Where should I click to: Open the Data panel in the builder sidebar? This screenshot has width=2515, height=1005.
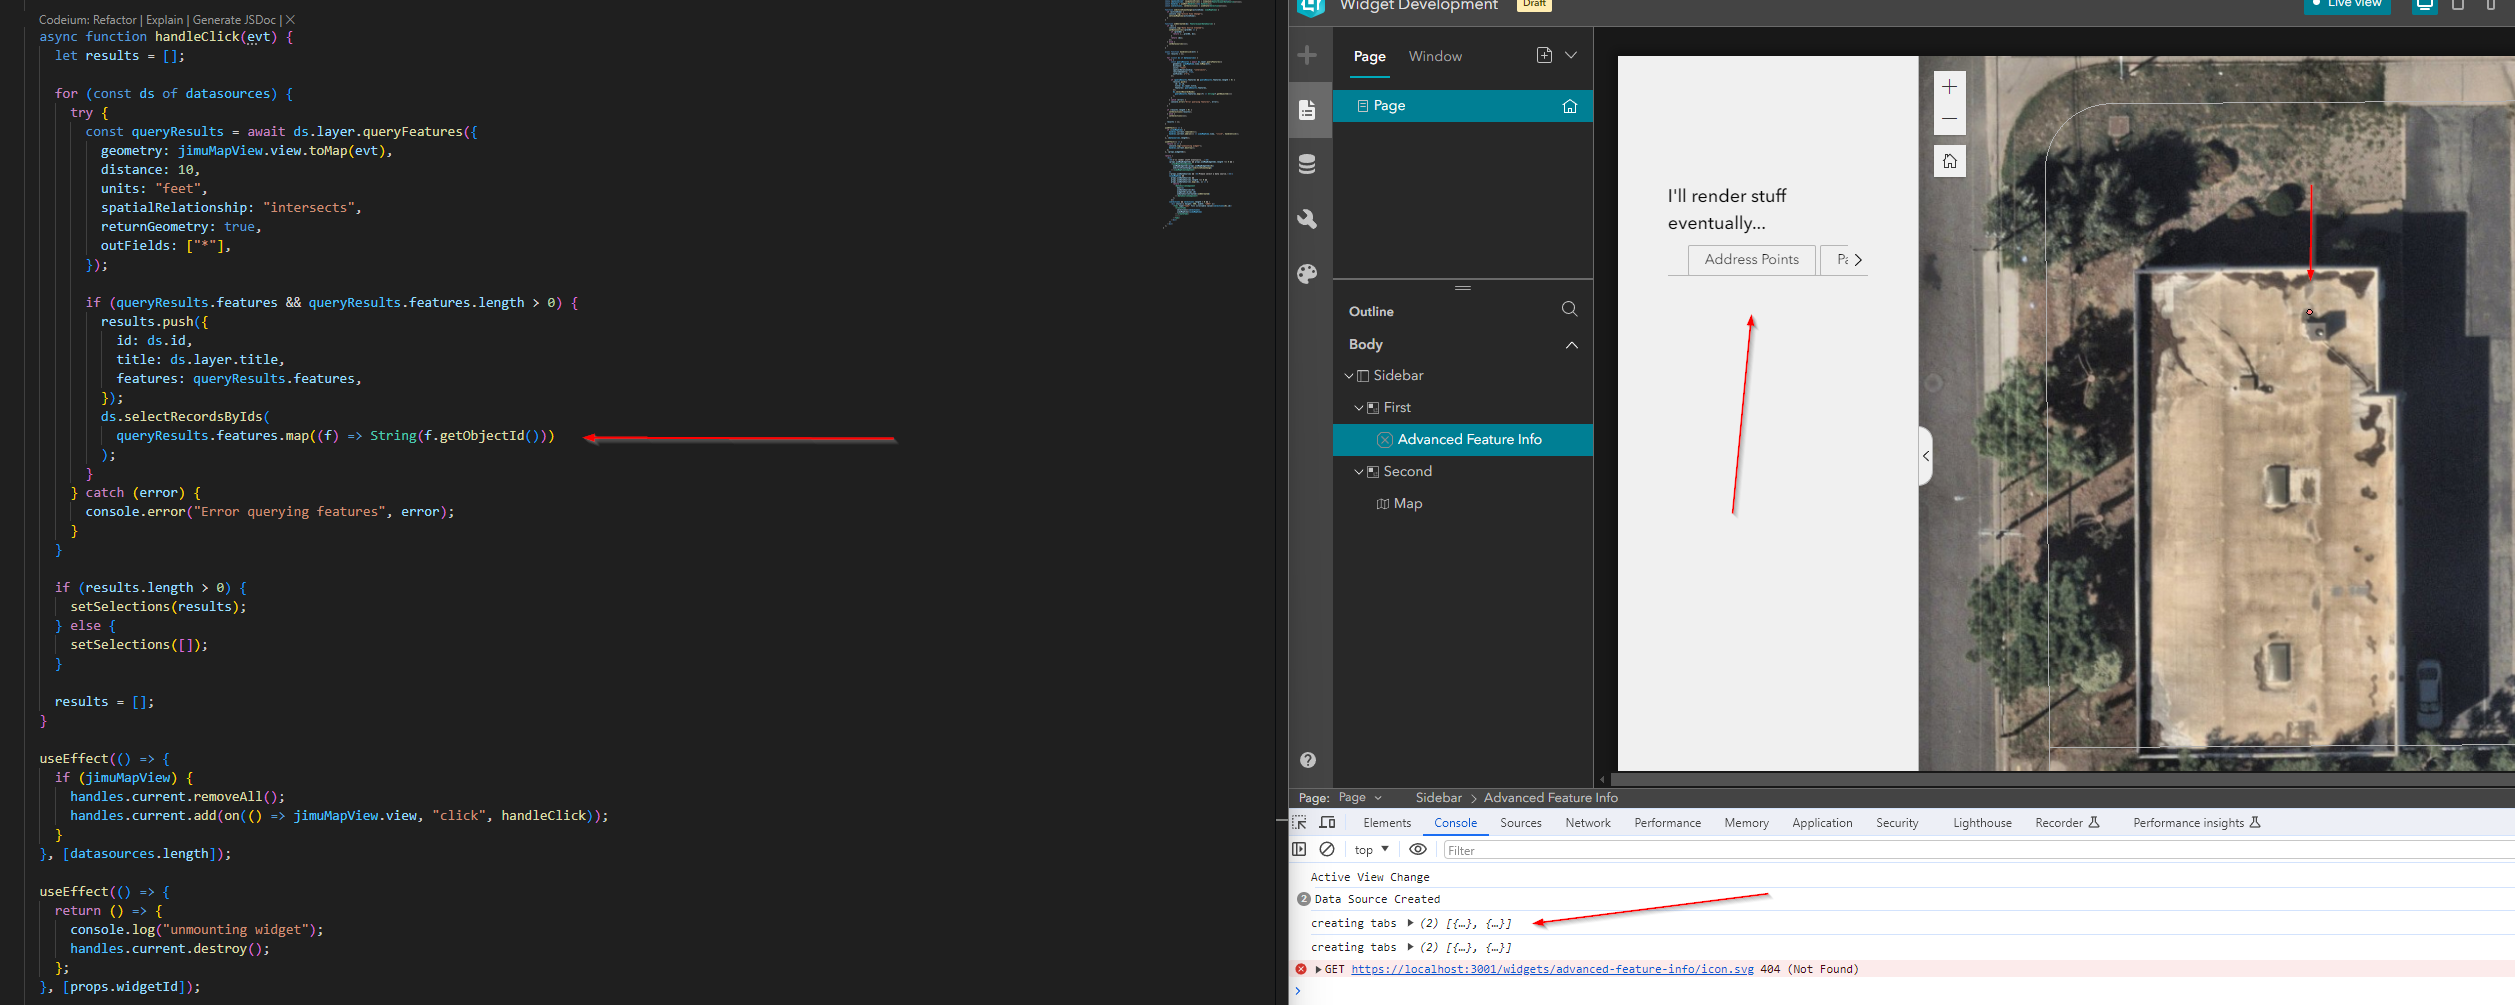(x=1308, y=163)
